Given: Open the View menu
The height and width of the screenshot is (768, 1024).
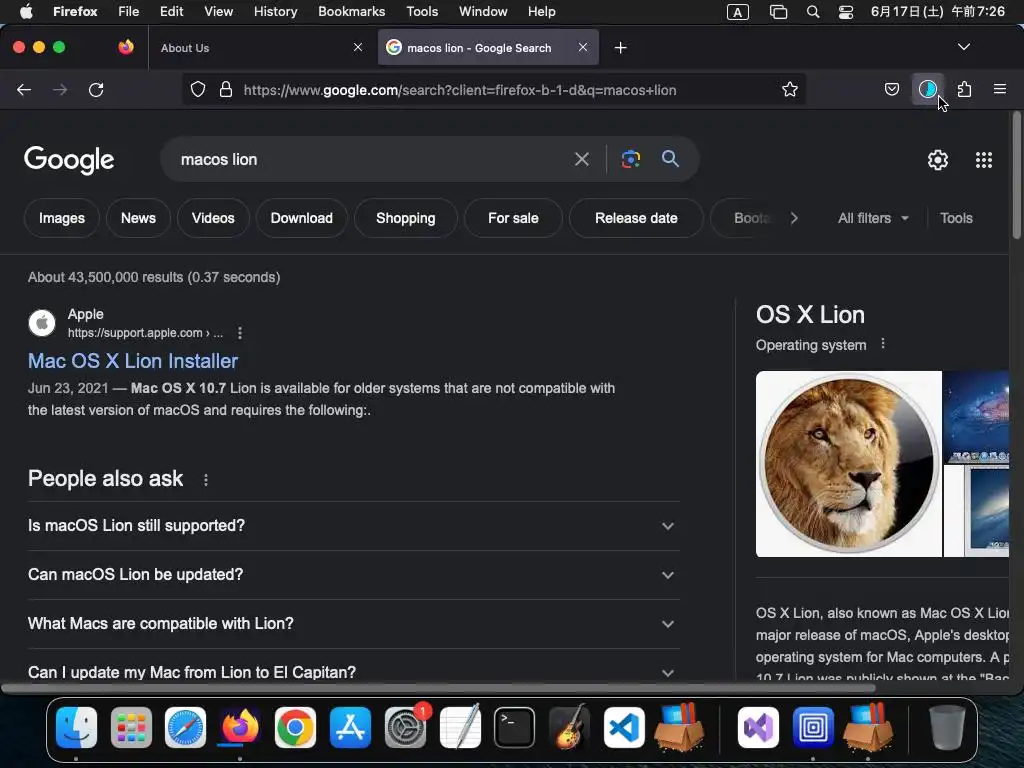Looking at the screenshot, I should pyautogui.click(x=218, y=12).
